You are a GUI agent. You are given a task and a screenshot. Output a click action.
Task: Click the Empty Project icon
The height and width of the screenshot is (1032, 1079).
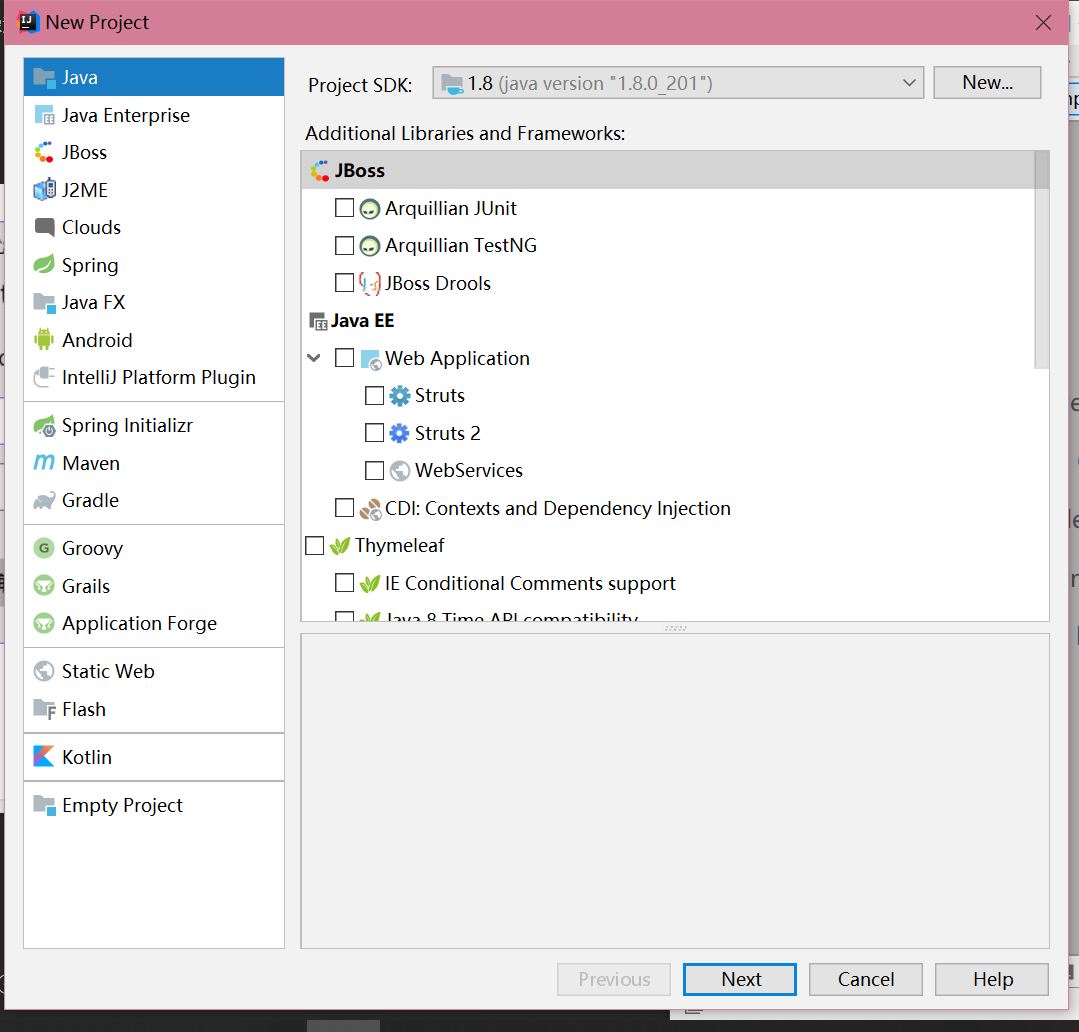[44, 805]
